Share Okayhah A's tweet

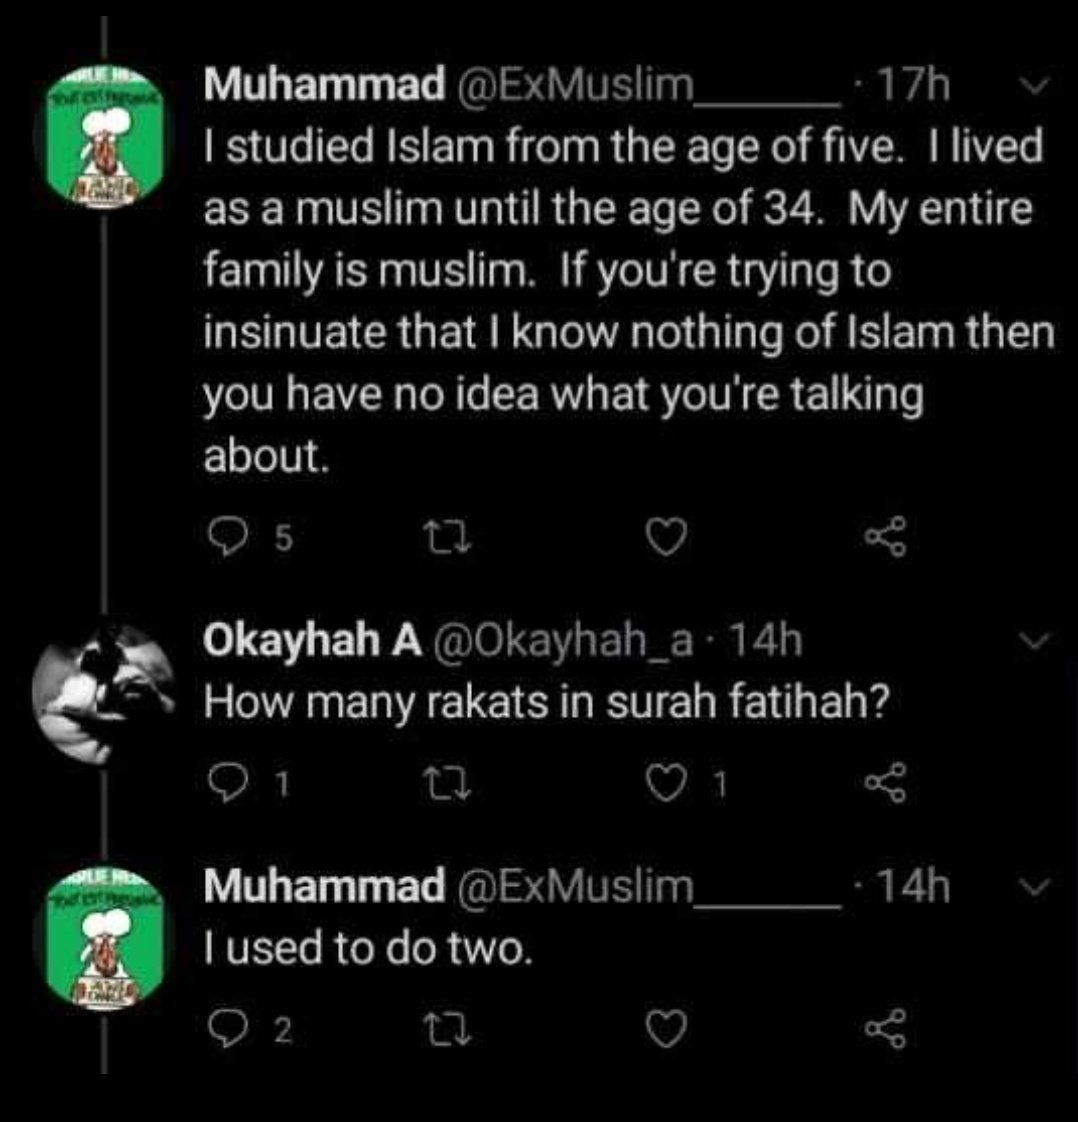click(x=886, y=782)
